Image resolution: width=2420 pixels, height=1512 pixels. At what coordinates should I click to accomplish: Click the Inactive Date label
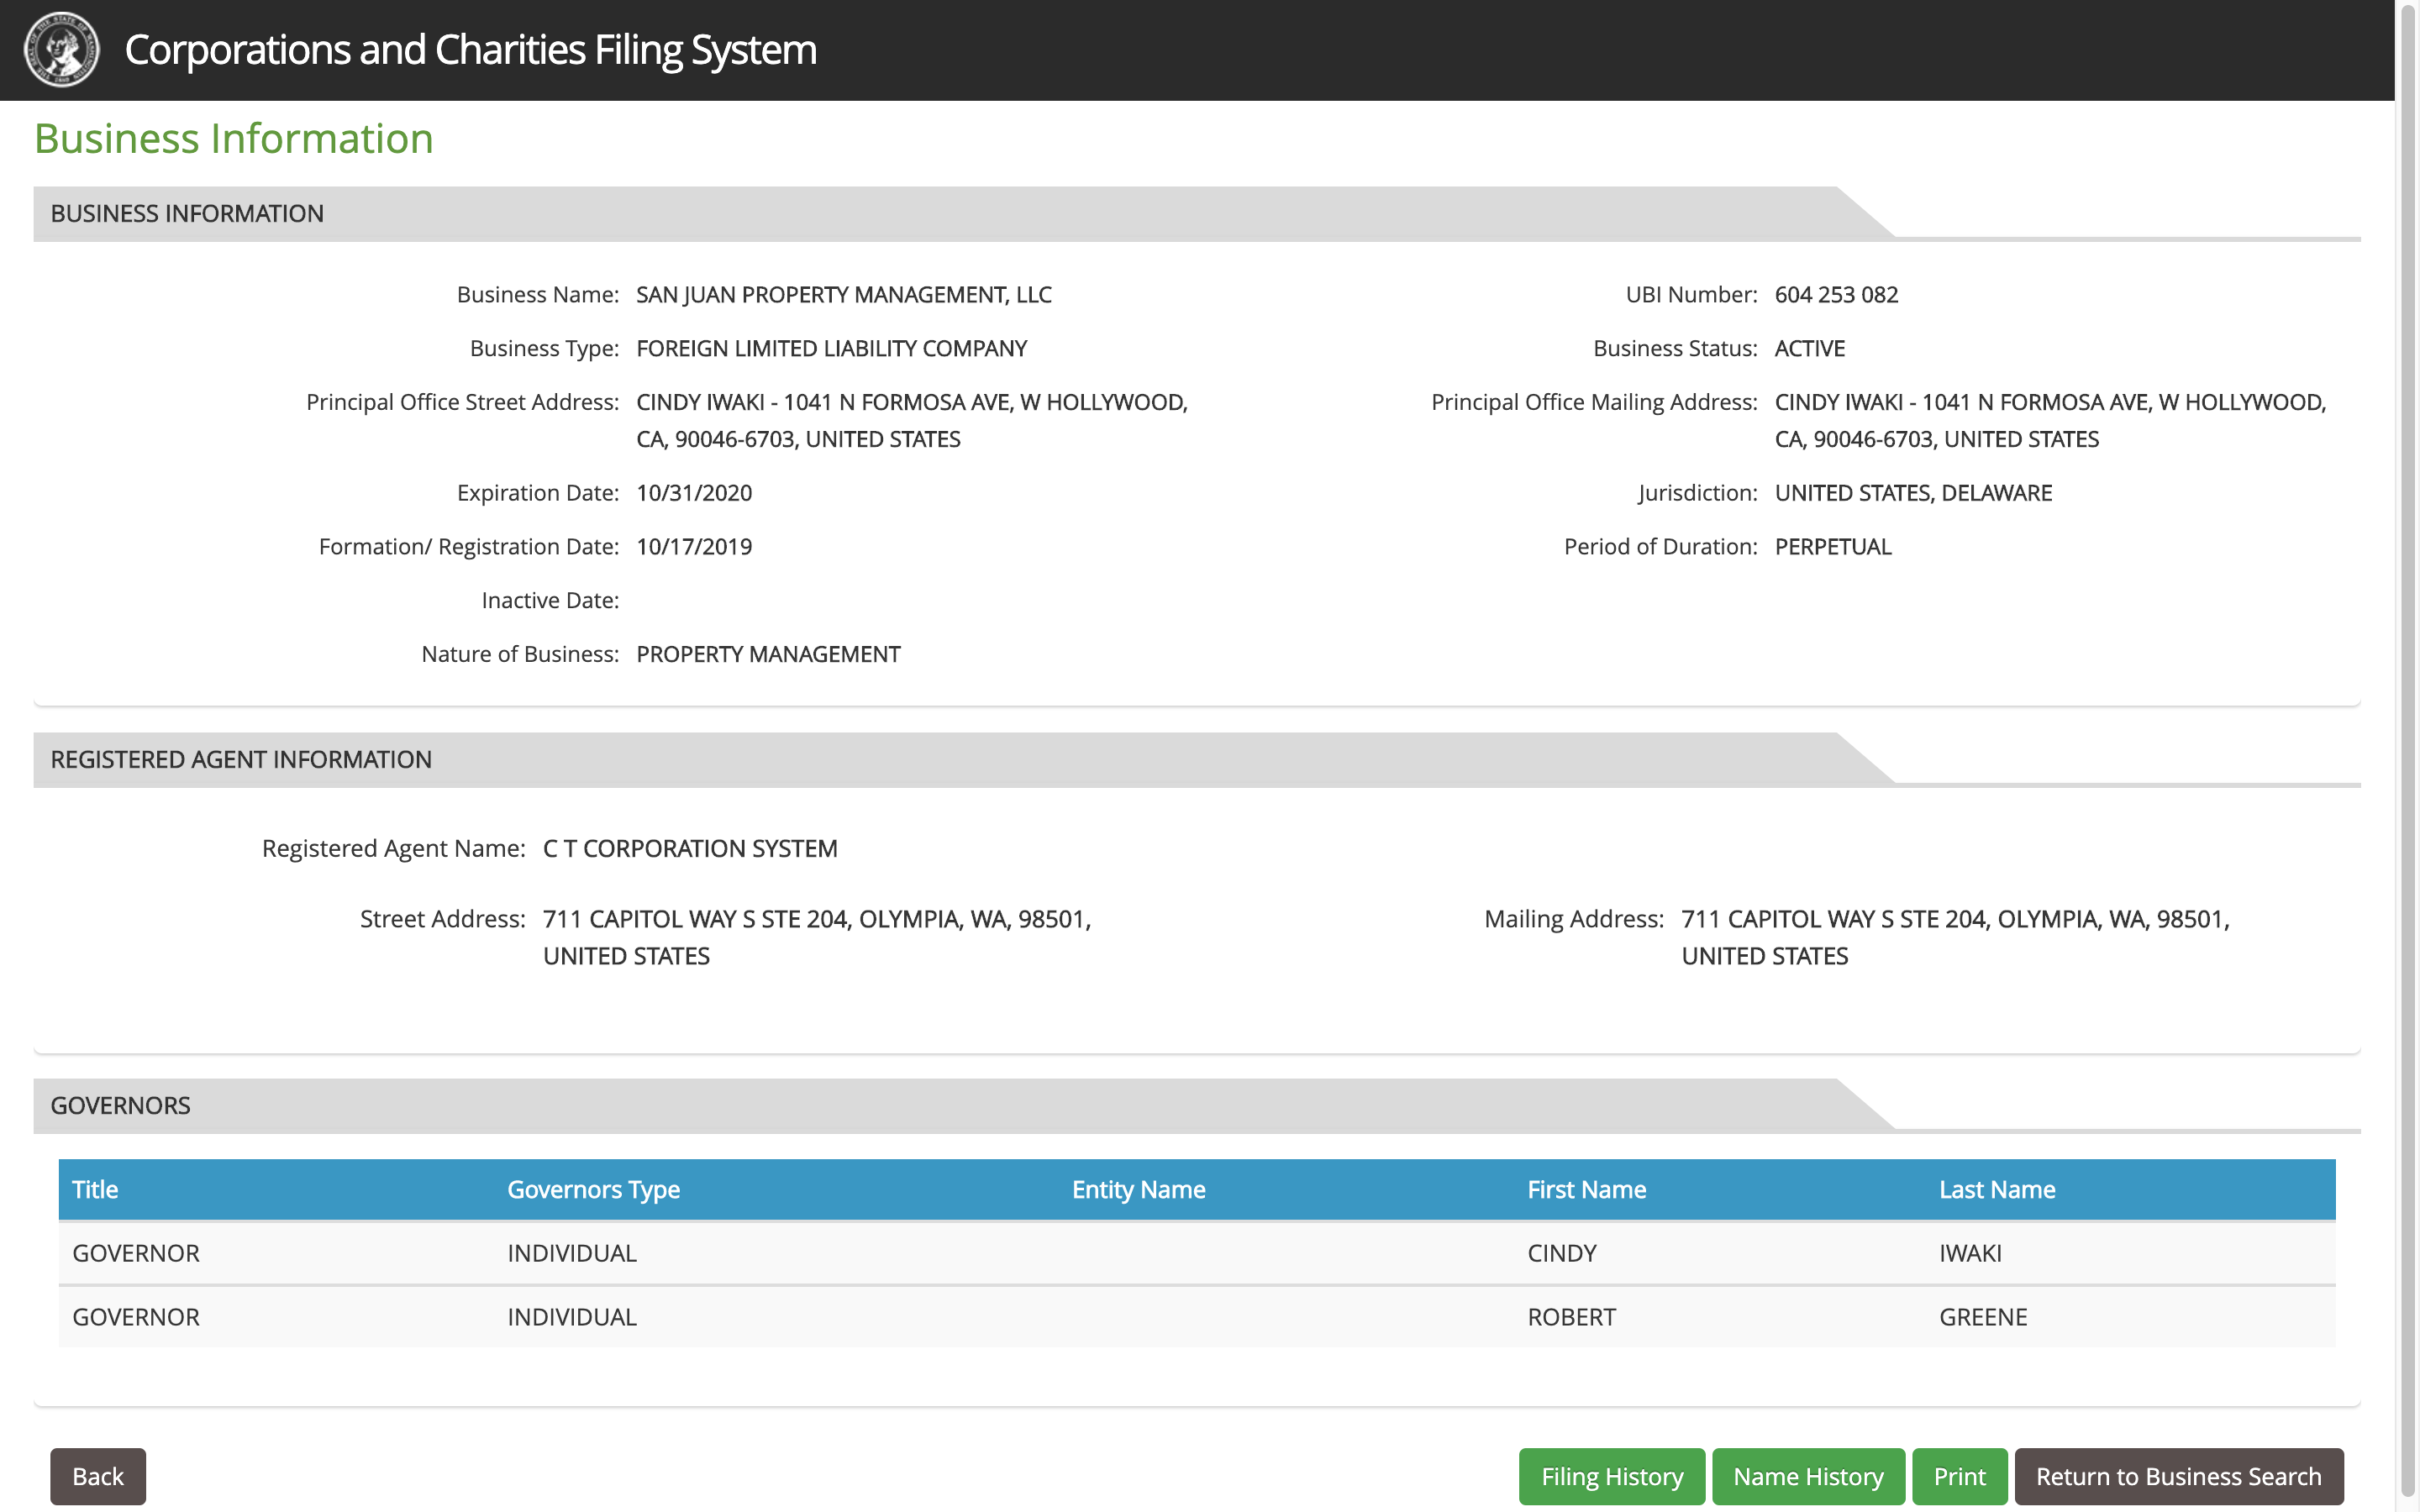(550, 600)
